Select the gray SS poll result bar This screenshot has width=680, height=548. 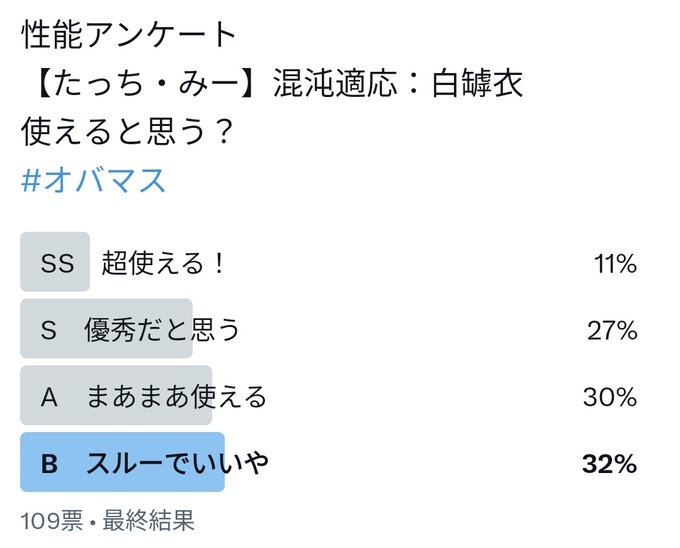(x=55, y=261)
